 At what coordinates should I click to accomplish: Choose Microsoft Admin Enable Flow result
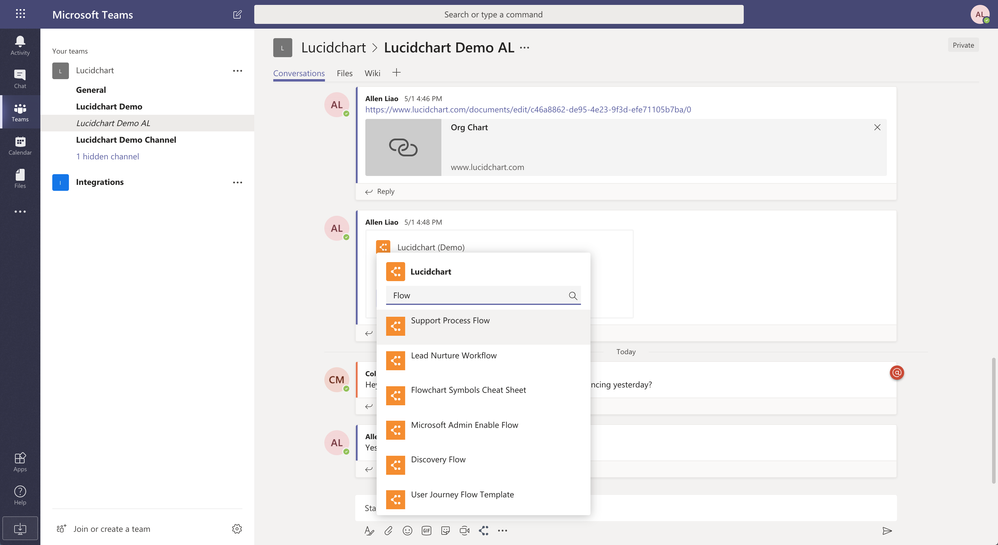pos(483,431)
